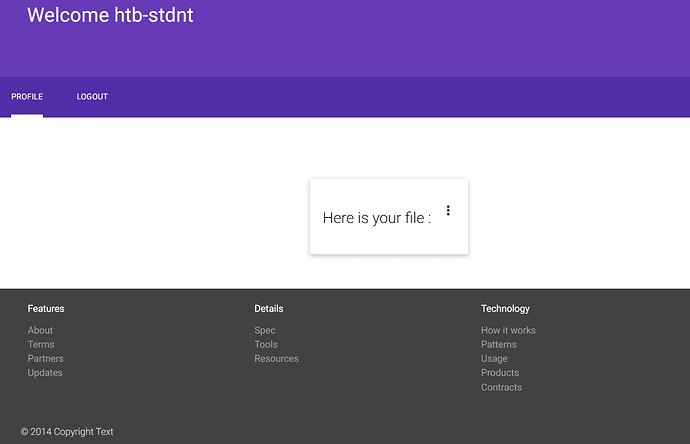The width and height of the screenshot is (690, 444).
Task: Switch to the PROFILE tab
Action: tap(27, 97)
